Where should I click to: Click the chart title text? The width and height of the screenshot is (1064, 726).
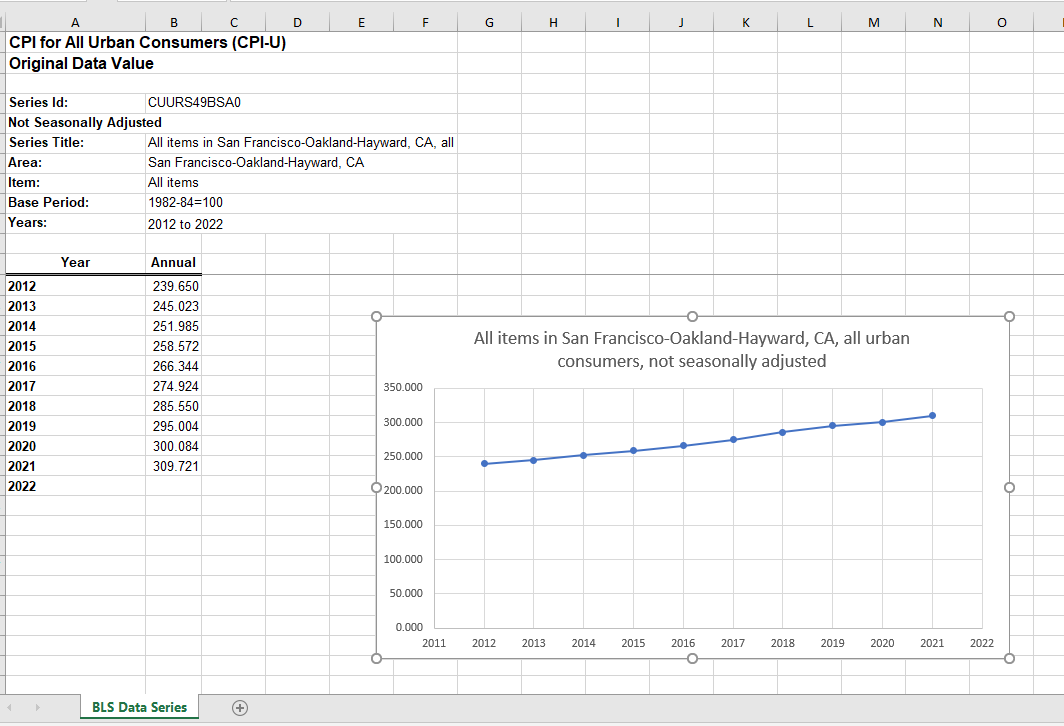pos(691,350)
